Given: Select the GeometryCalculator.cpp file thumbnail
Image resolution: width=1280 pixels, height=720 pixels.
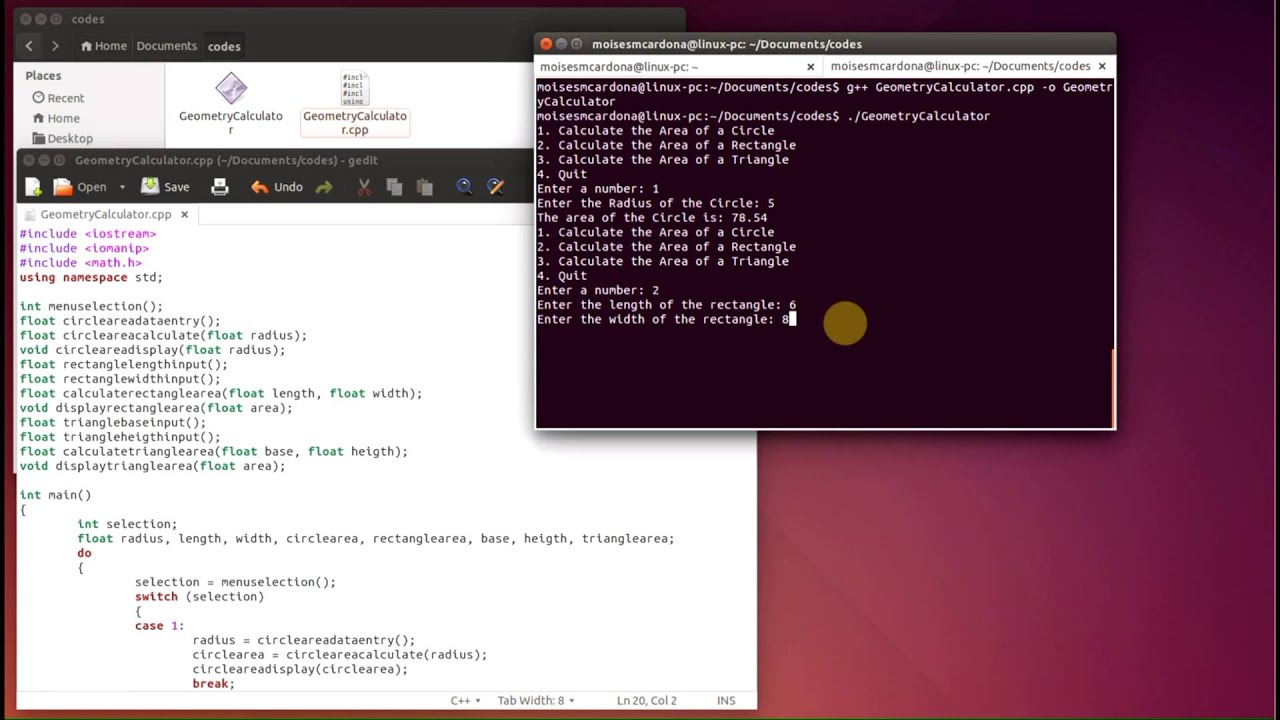Looking at the screenshot, I should (x=355, y=88).
